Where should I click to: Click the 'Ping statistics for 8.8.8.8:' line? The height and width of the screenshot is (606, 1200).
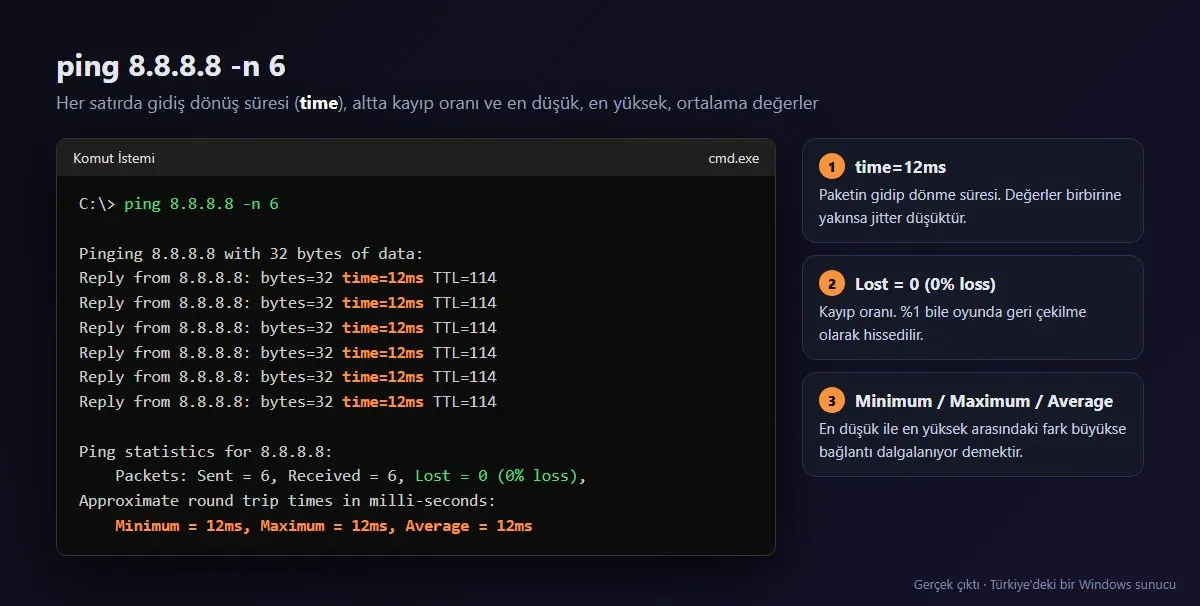(206, 452)
